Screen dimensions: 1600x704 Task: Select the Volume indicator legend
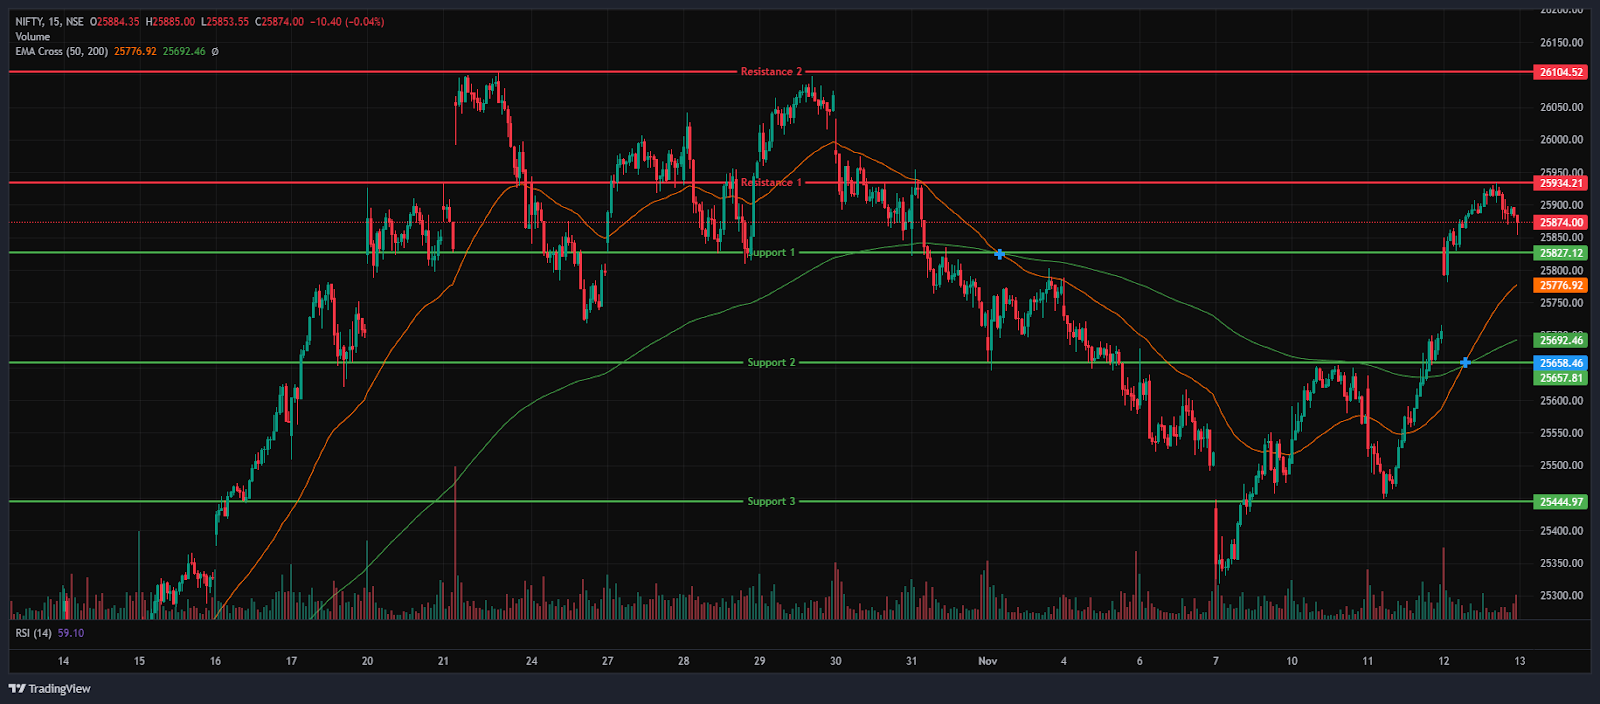(32, 36)
